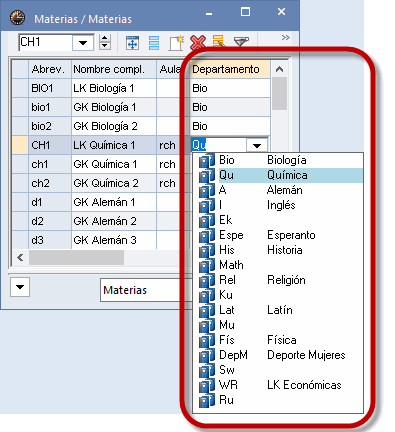Select DepM Deporte Mujeres department
The image size is (395, 432).
[x=278, y=355]
